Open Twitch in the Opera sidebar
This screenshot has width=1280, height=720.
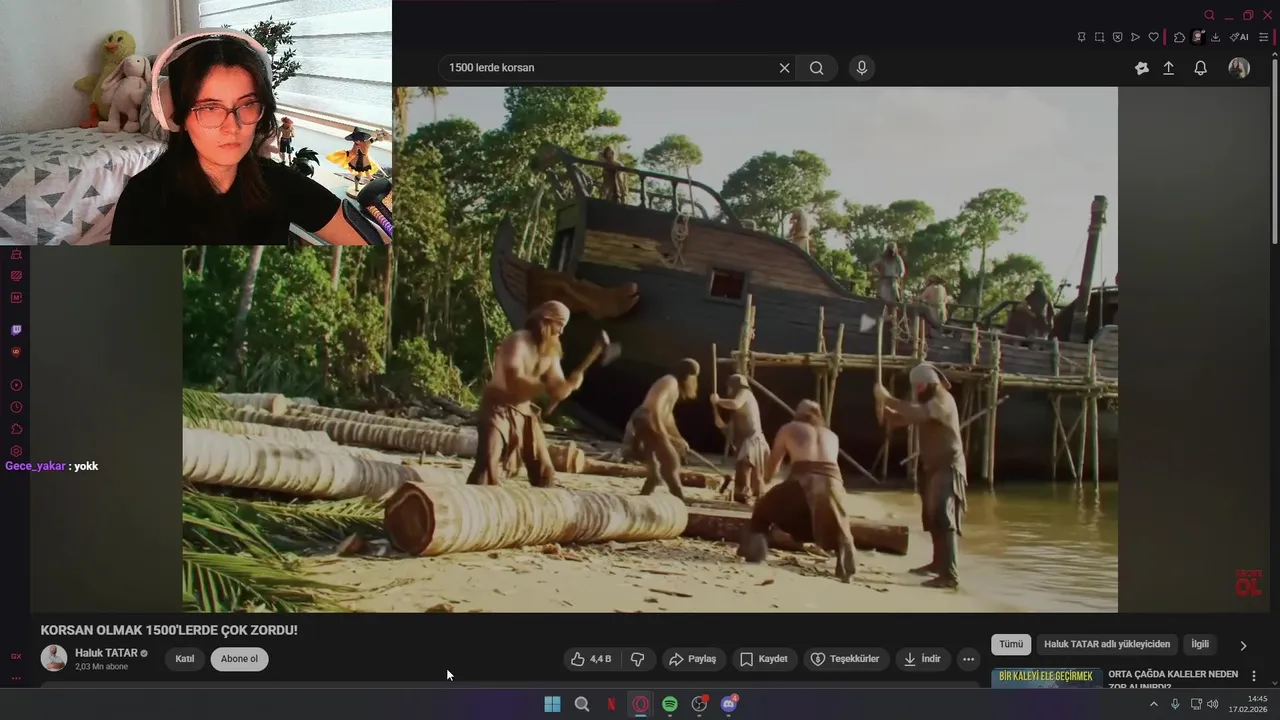(x=16, y=330)
